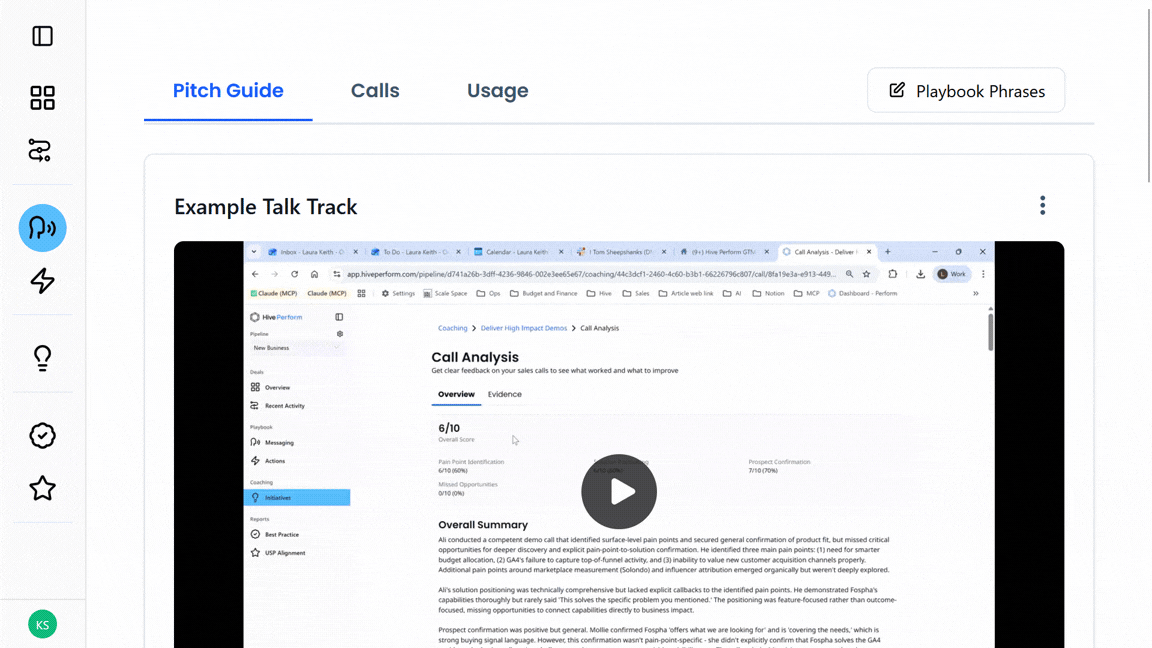Click the Coaching breadcrumb in the video preview

[452, 328]
